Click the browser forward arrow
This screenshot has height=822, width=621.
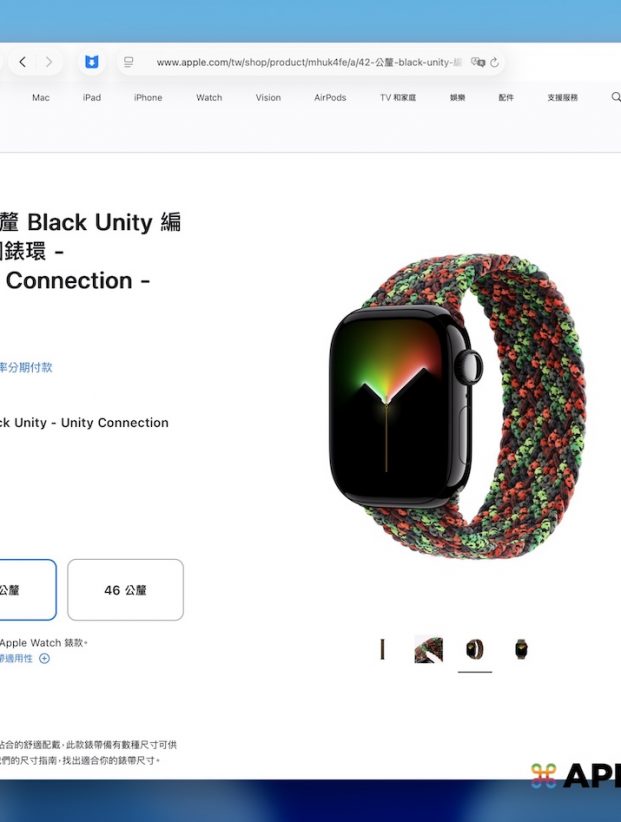tap(48, 62)
